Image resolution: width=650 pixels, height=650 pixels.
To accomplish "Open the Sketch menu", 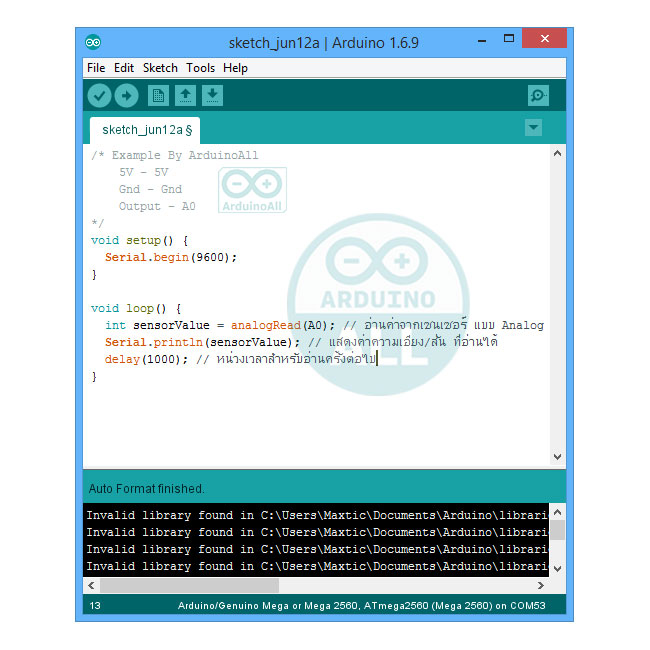I will pos(160,68).
